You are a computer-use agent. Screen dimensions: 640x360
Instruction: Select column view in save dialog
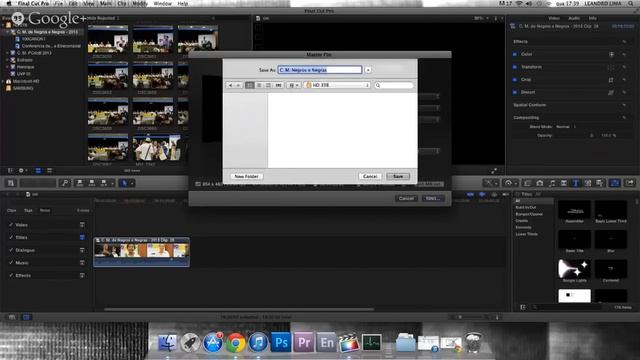(x=268, y=85)
